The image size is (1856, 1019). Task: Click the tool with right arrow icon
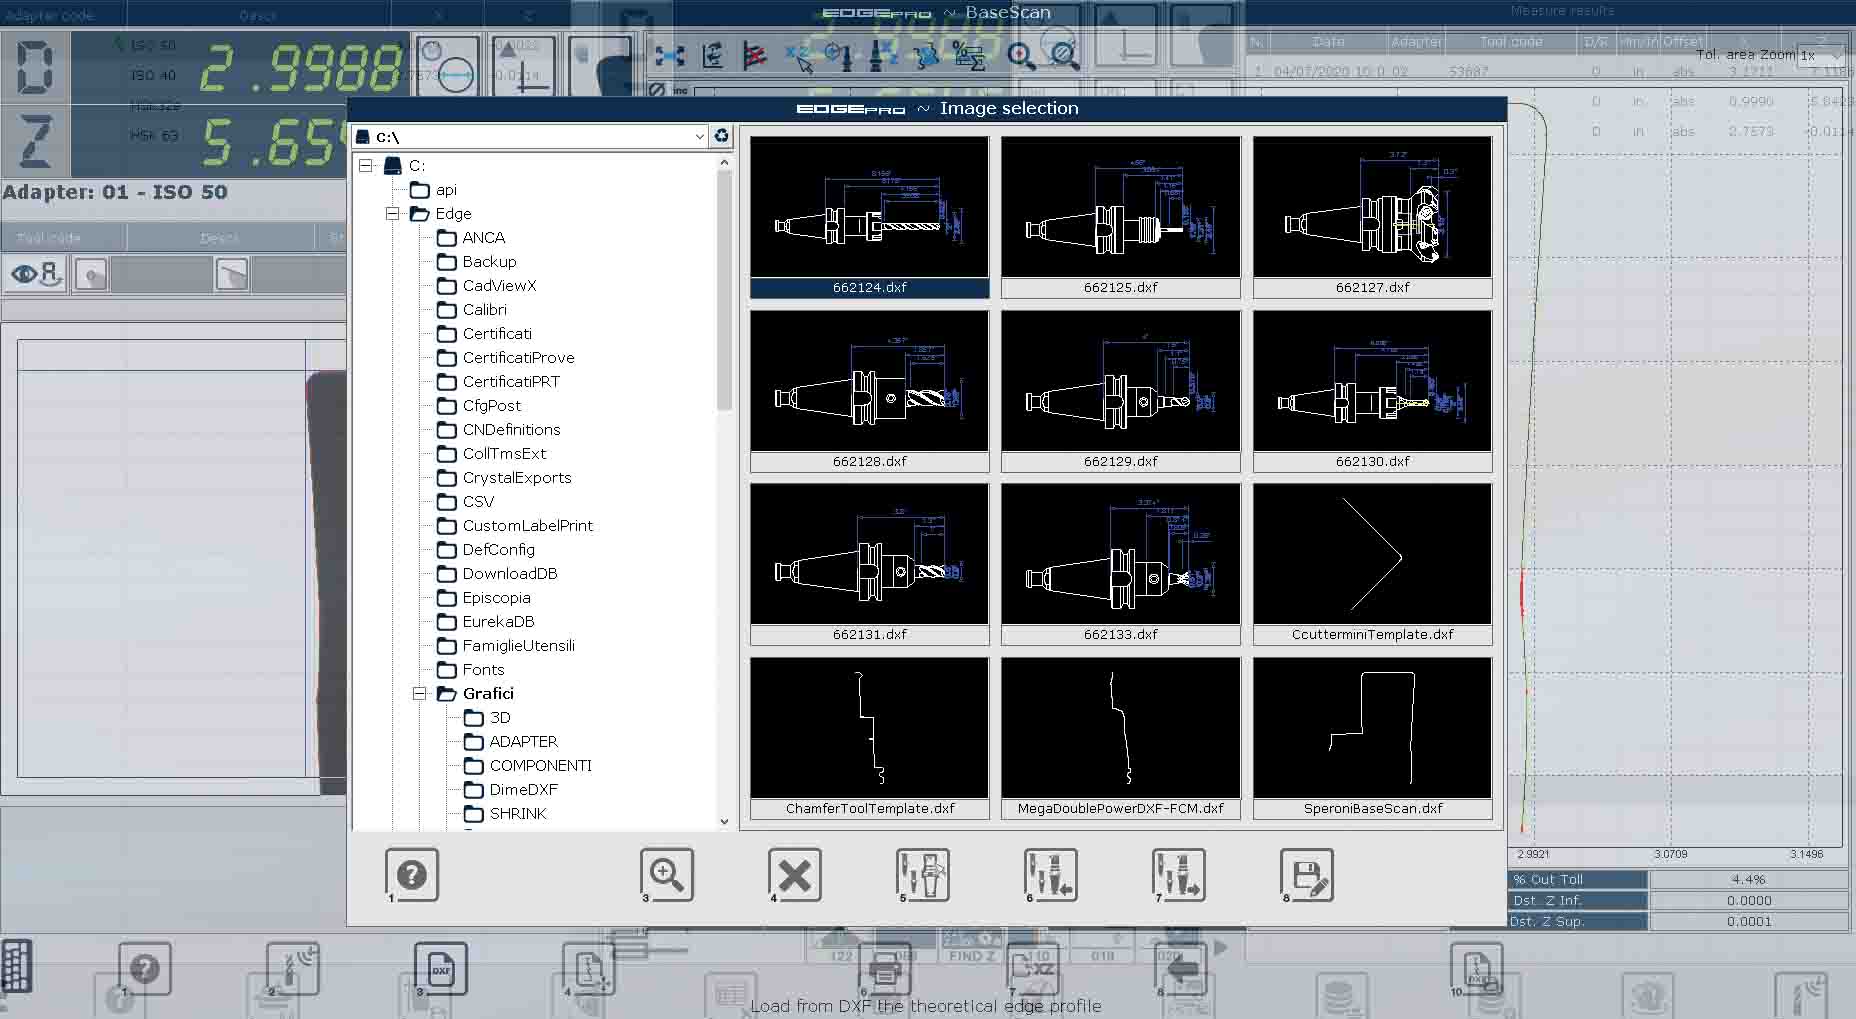tap(1178, 875)
